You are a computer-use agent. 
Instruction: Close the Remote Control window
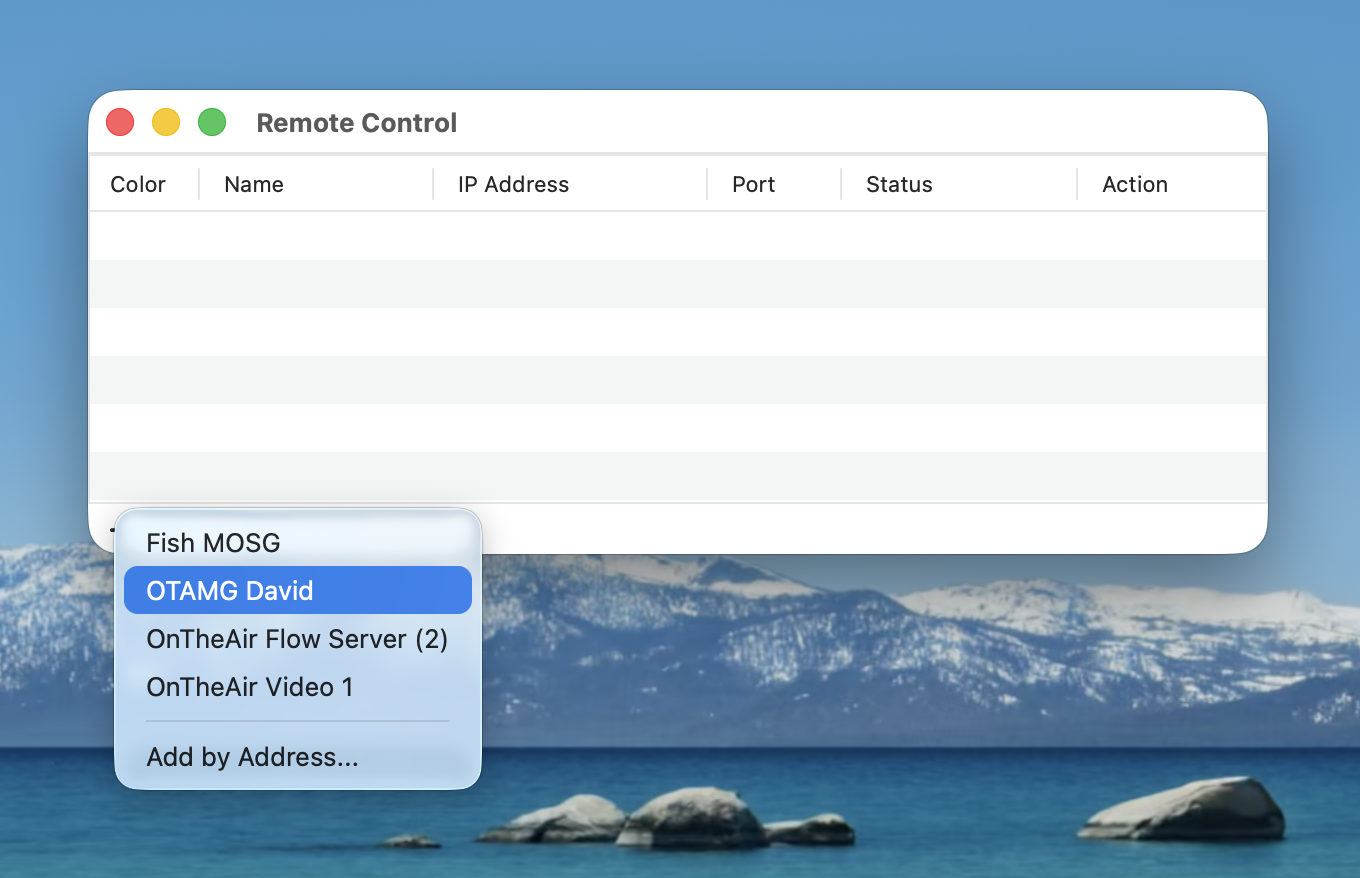pos(119,121)
